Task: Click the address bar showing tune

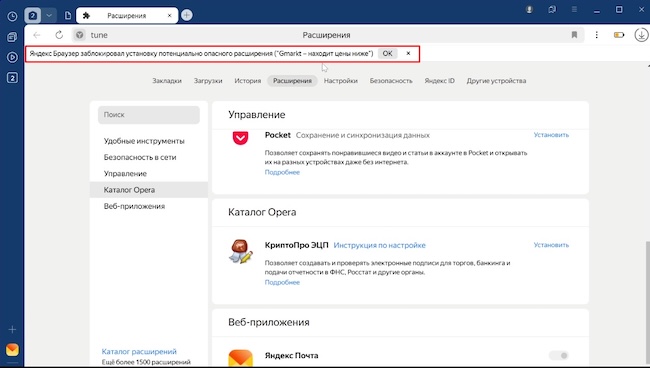Action: (x=327, y=35)
